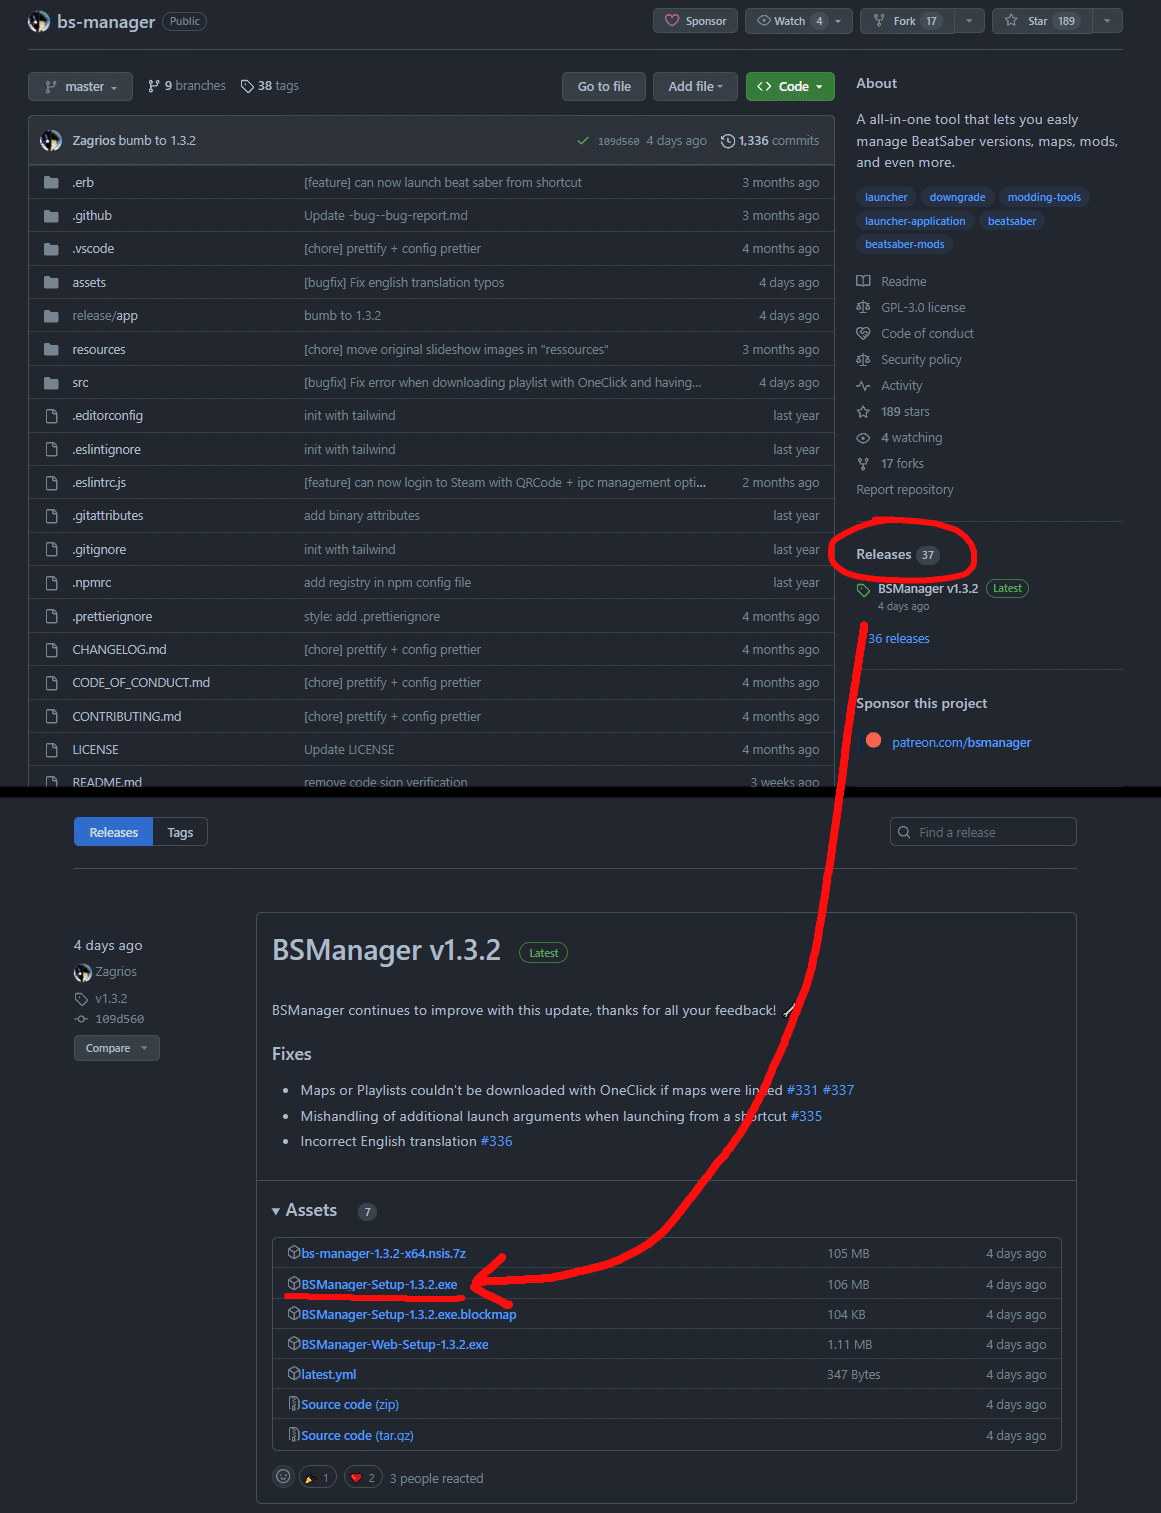Screen dimensions: 1161x1513
Task: Click the Find a release search field
Action: (982, 831)
